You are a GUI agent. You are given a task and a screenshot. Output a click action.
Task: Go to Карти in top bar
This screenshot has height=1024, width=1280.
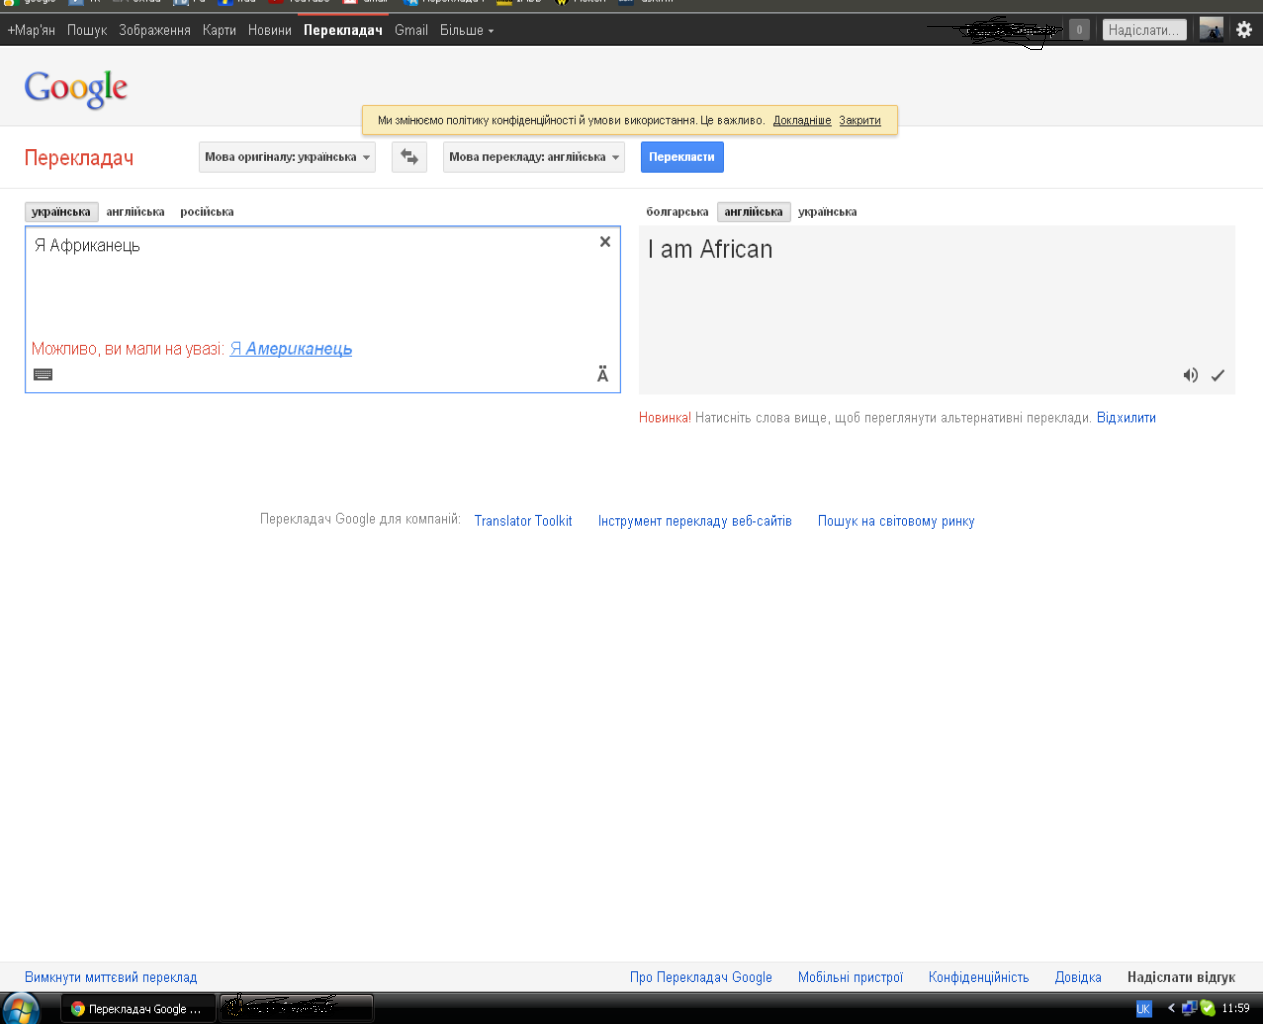[x=219, y=30]
